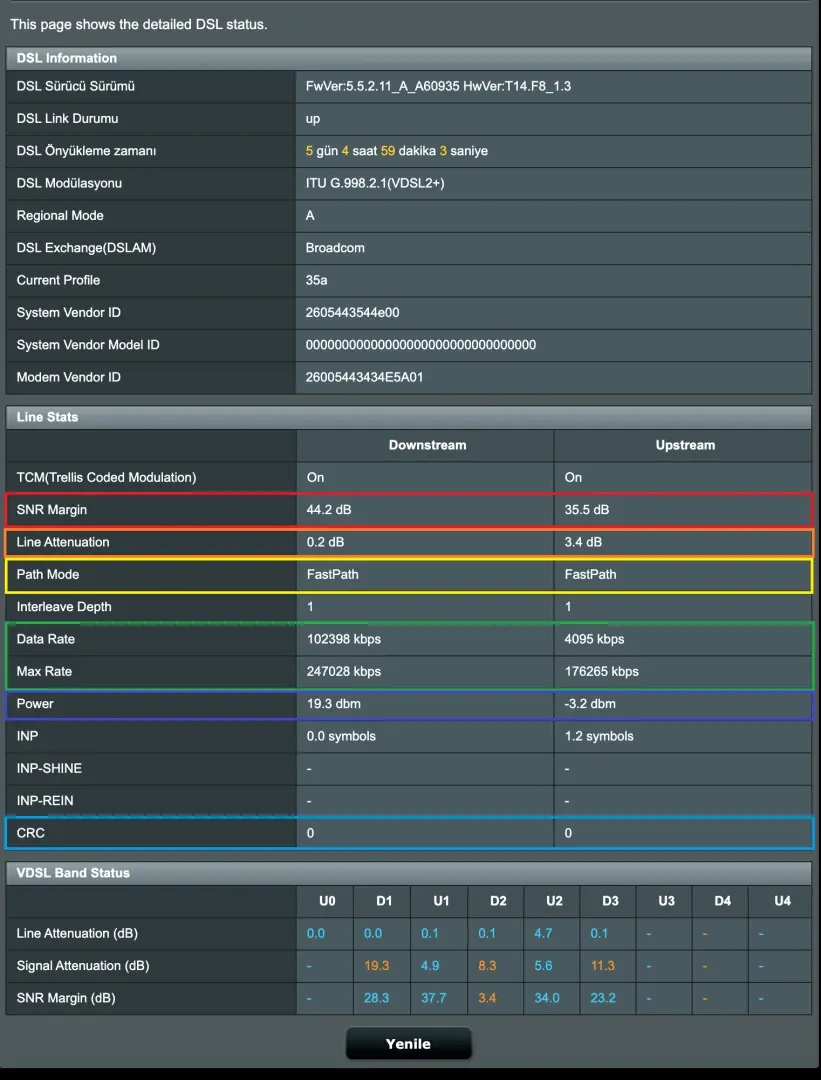Click upstream INP 1.2 symbols

click(599, 736)
